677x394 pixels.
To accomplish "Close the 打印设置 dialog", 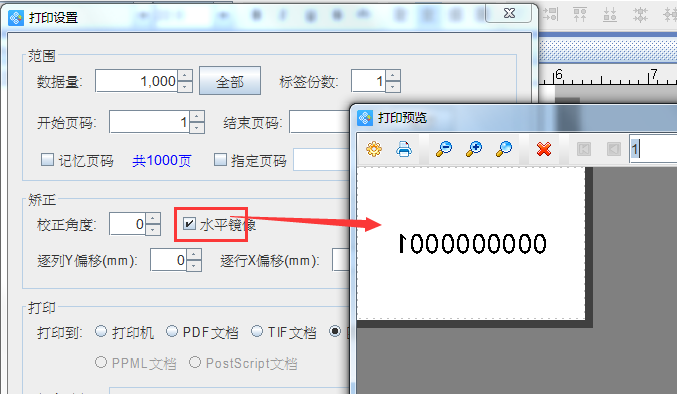I will pos(509,13).
